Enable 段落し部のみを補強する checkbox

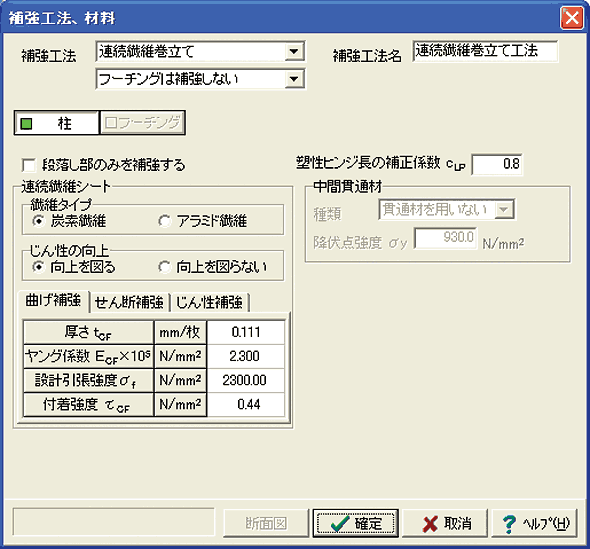click(x=29, y=165)
